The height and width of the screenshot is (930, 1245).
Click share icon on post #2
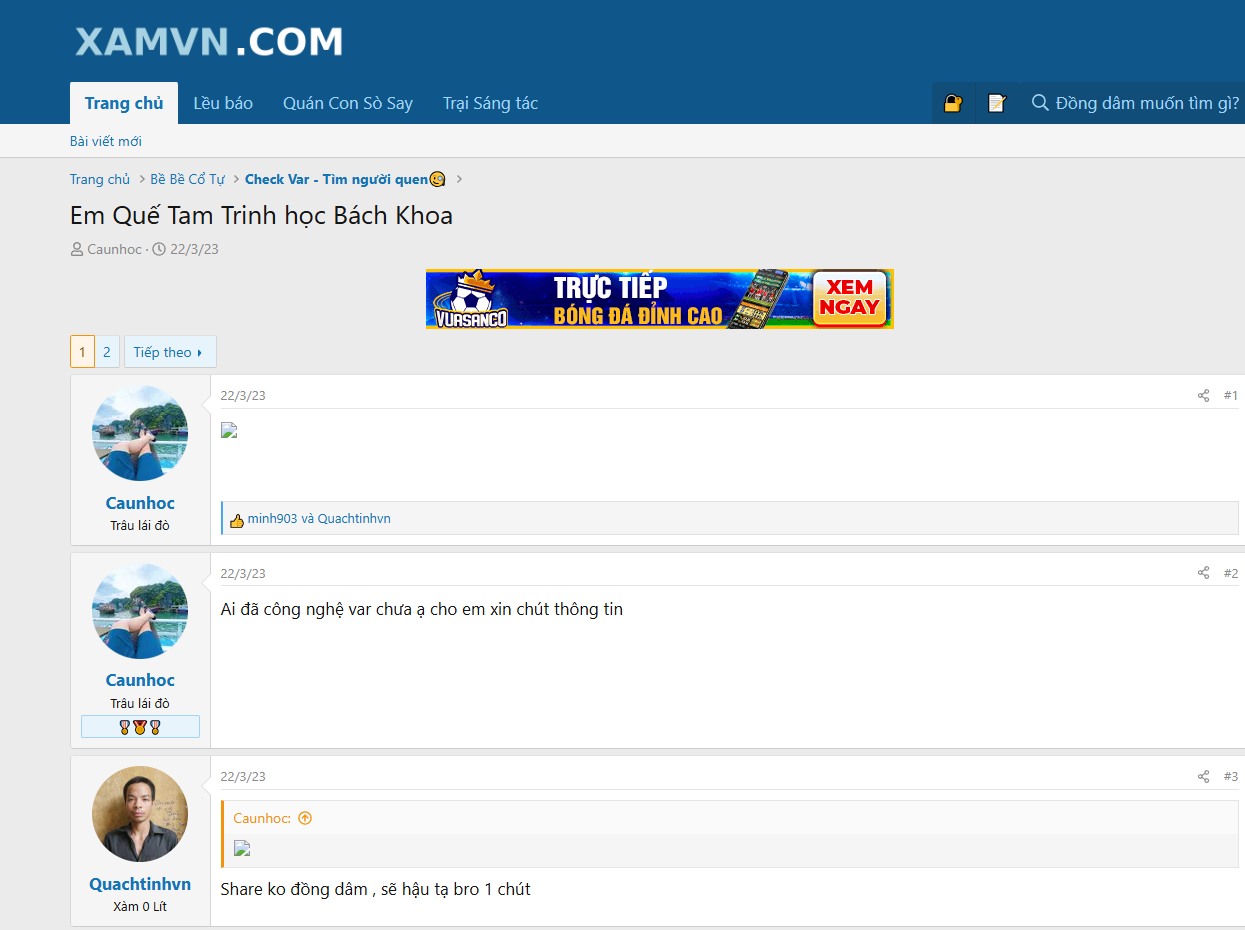pyautogui.click(x=1203, y=574)
